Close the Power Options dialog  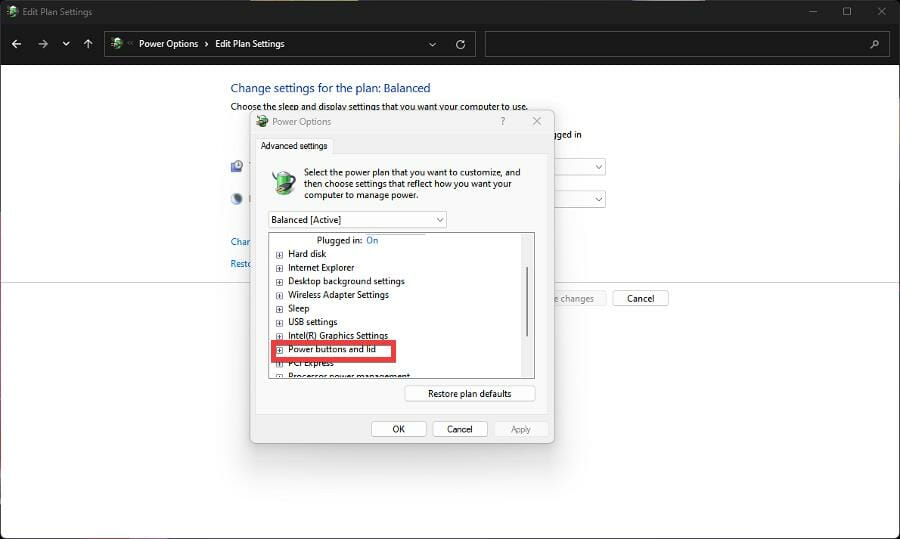pos(537,121)
